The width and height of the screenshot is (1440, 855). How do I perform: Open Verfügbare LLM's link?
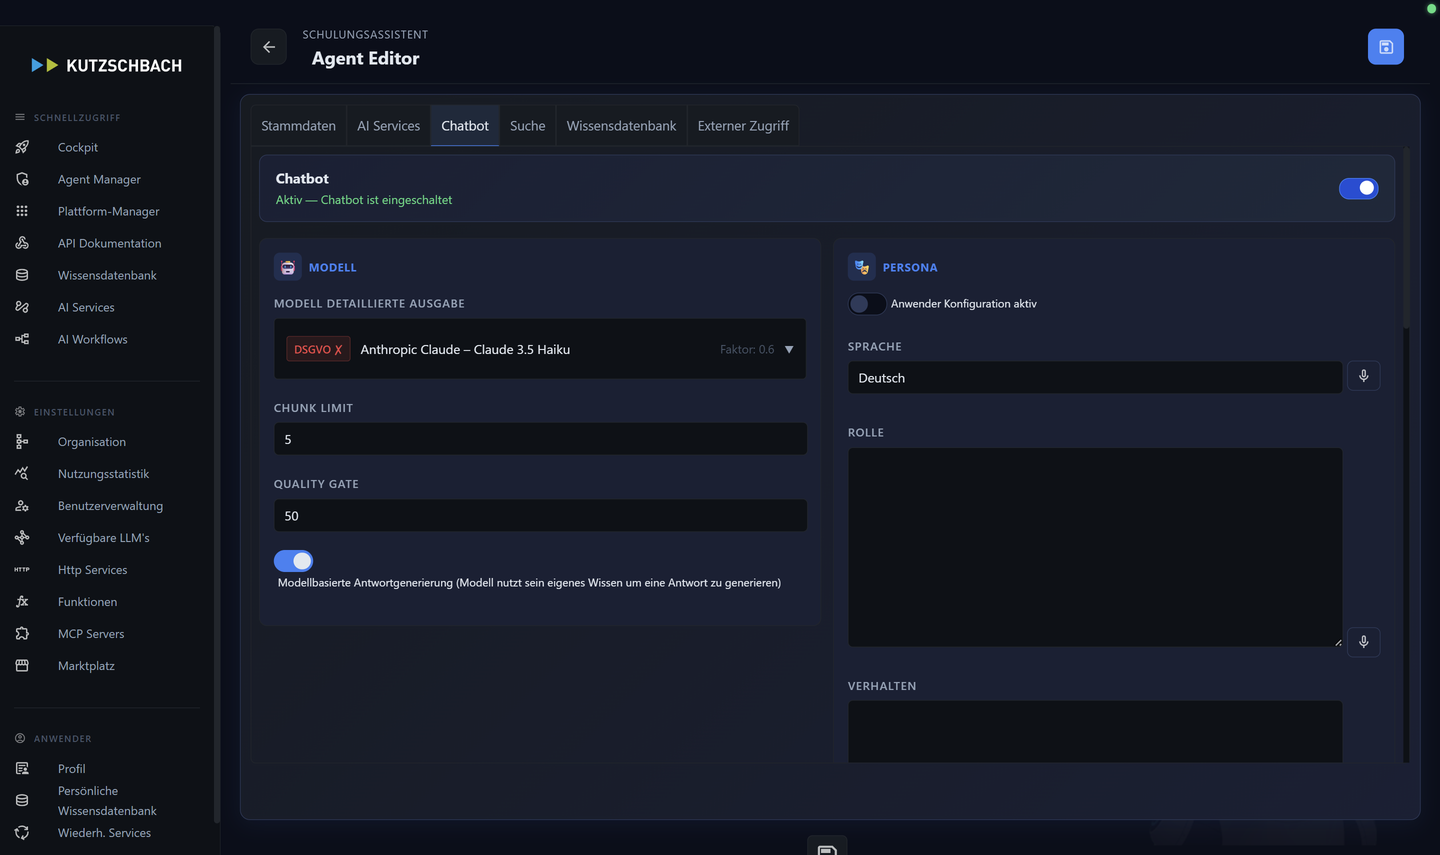tap(103, 538)
